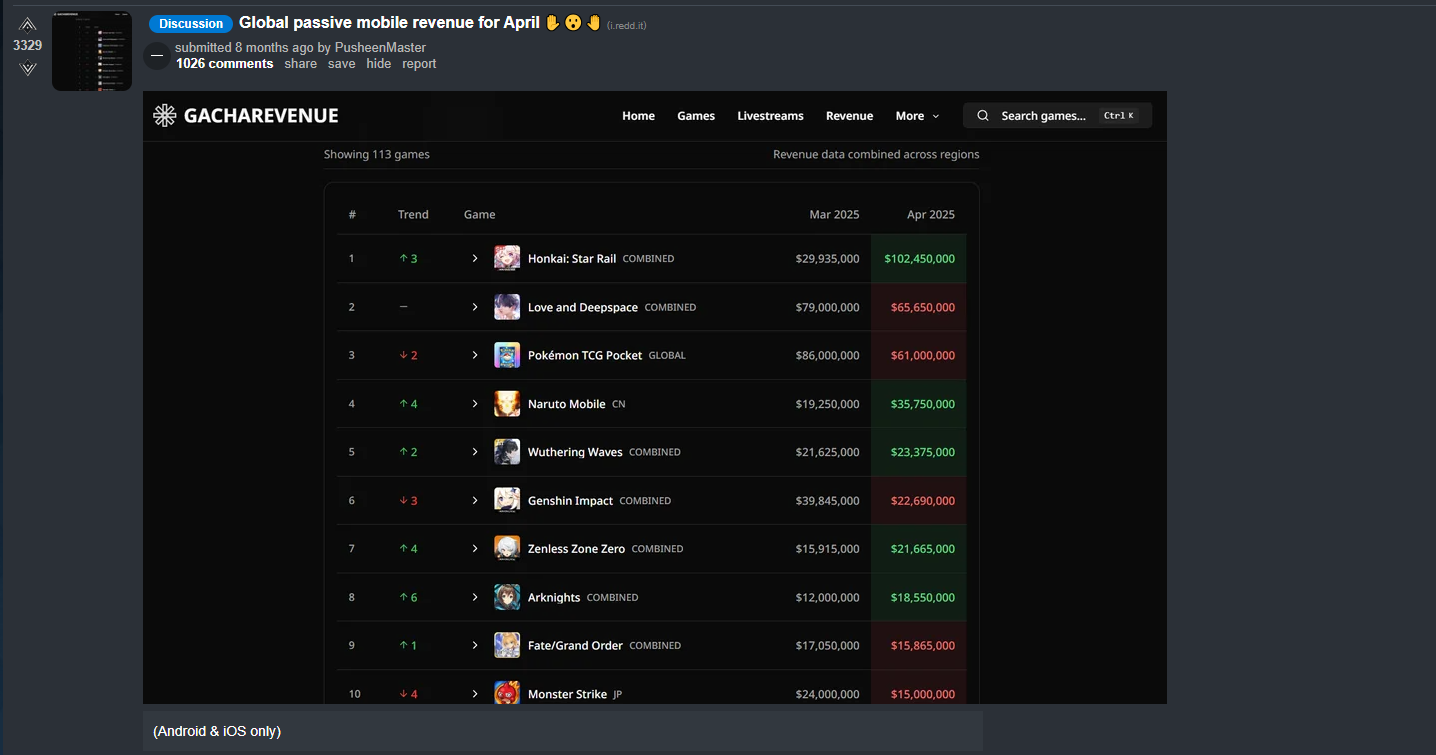Expand the Pokémon TCG Pocket row
1436x755 pixels.
pos(475,355)
